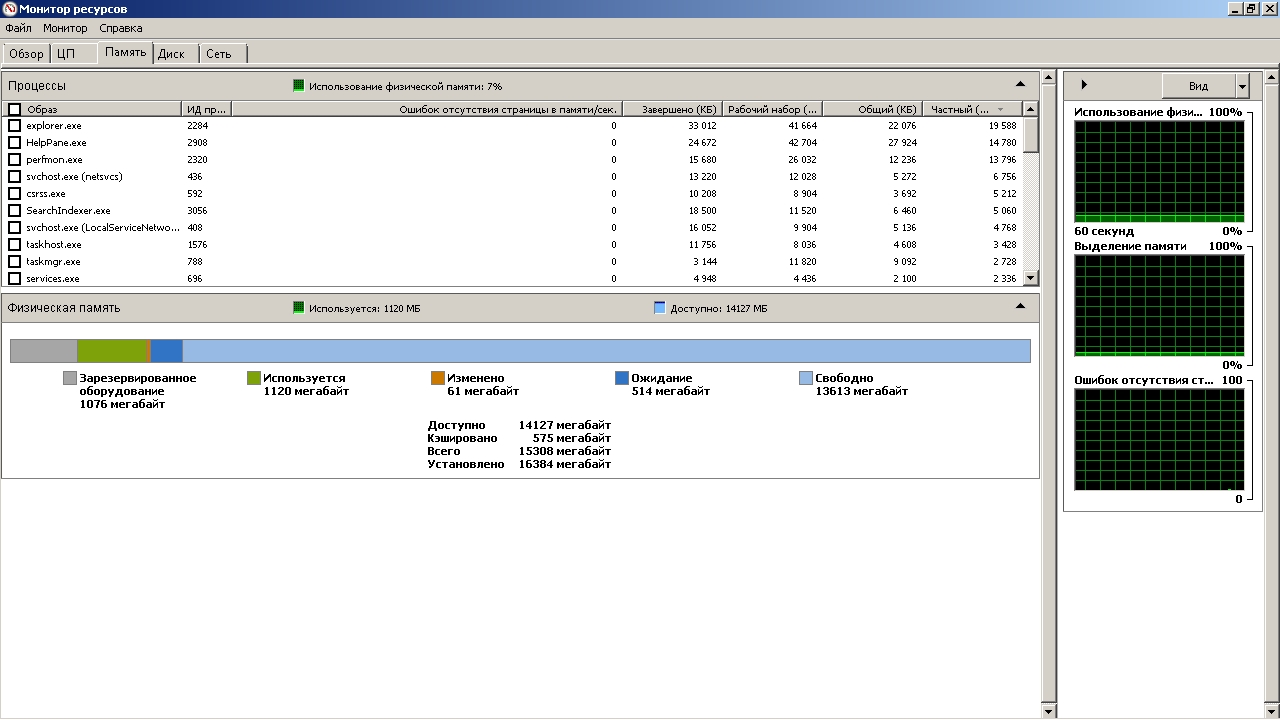The height and width of the screenshot is (720, 1280).
Task: Click the Resource Monitor title bar icon
Action: coord(9,9)
